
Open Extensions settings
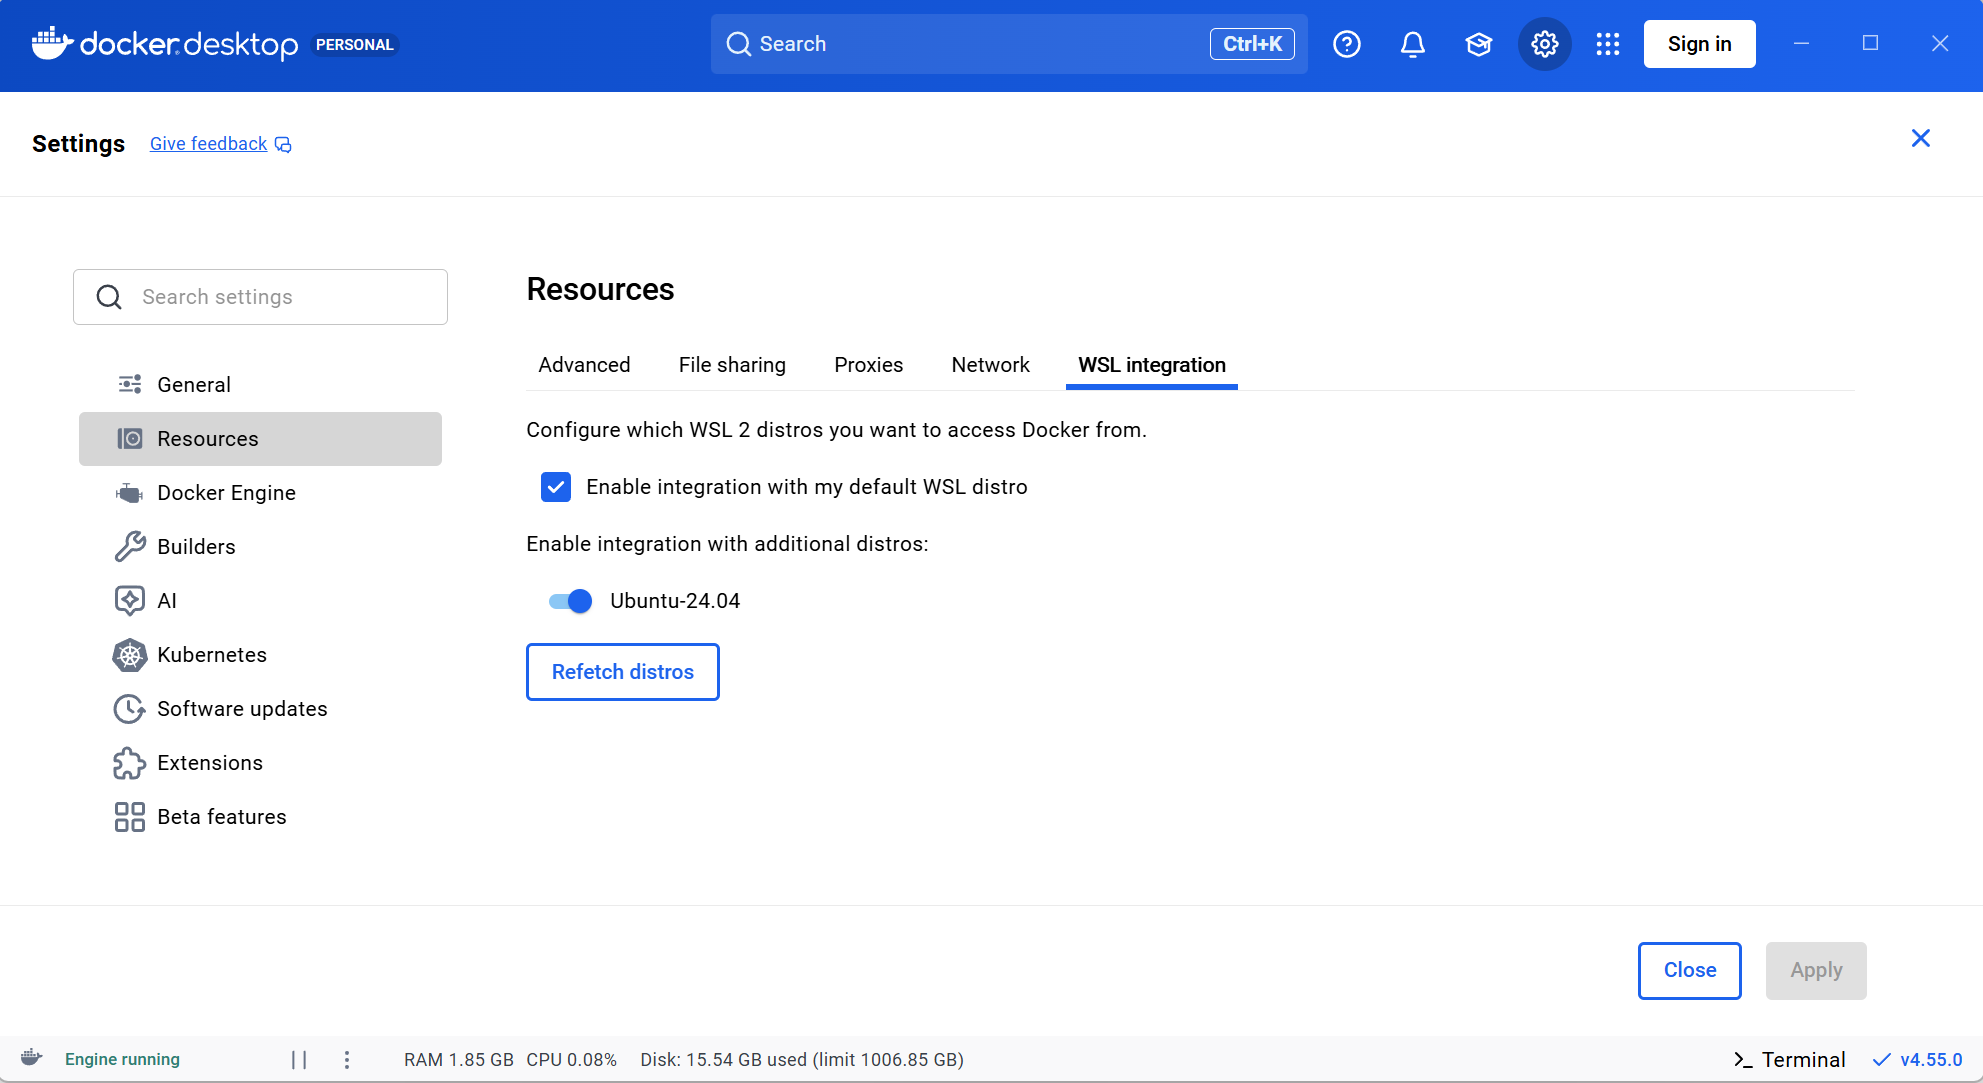point(209,762)
